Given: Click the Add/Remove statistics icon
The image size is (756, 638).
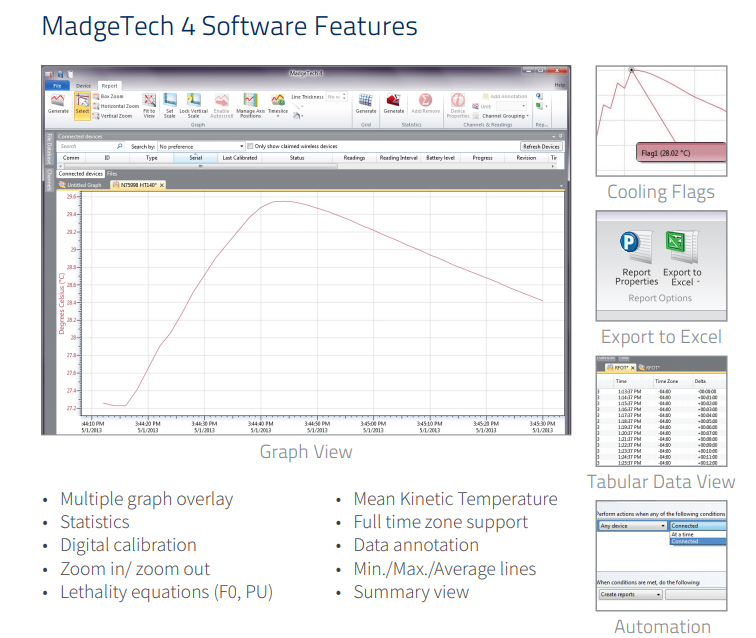Looking at the screenshot, I should 425,100.
